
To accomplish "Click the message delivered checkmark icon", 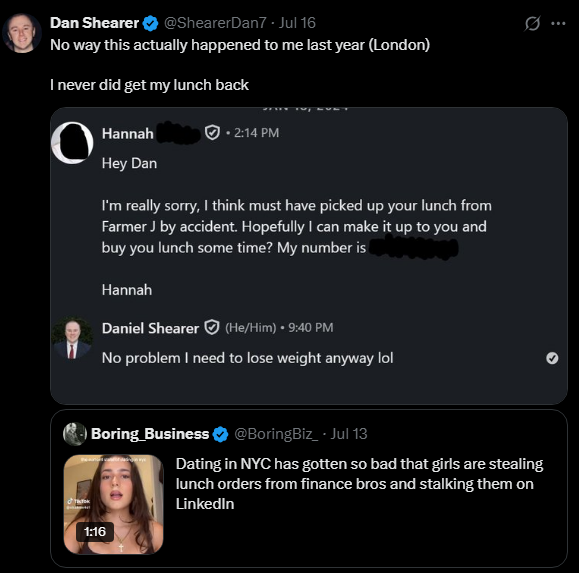I will click(552, 358).
